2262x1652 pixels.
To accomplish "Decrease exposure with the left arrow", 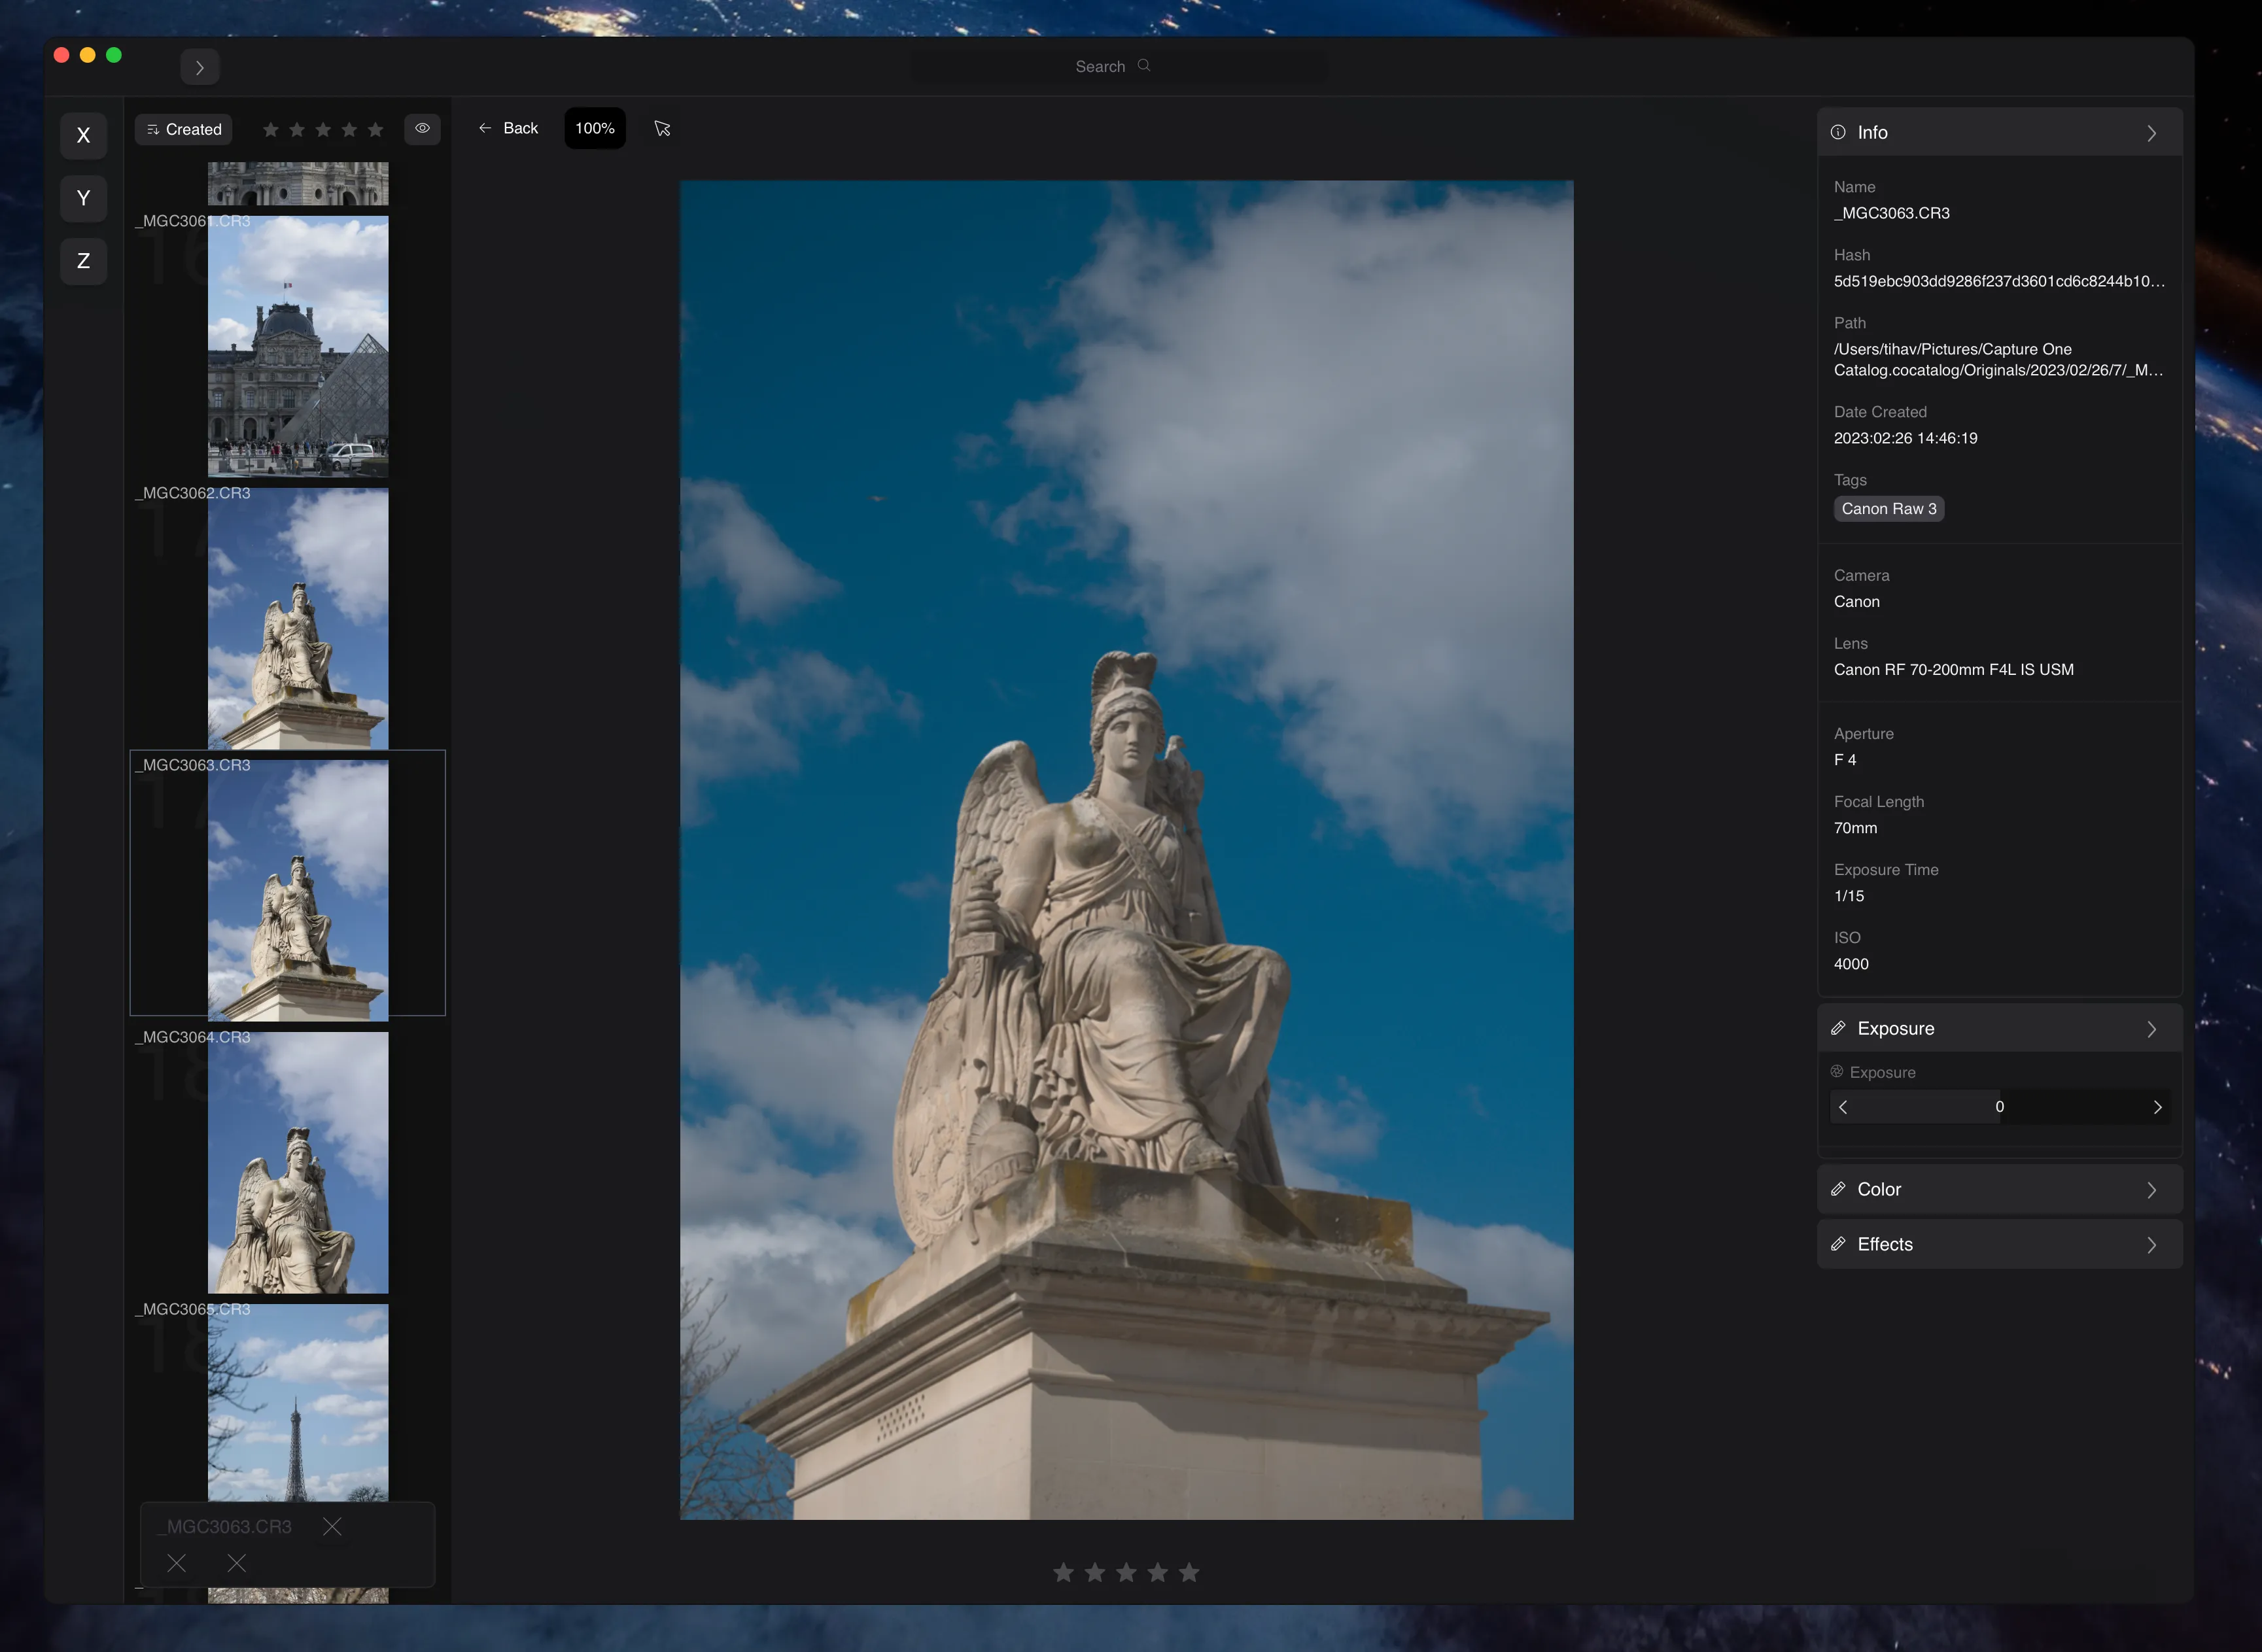I will click(1843, 1107).
